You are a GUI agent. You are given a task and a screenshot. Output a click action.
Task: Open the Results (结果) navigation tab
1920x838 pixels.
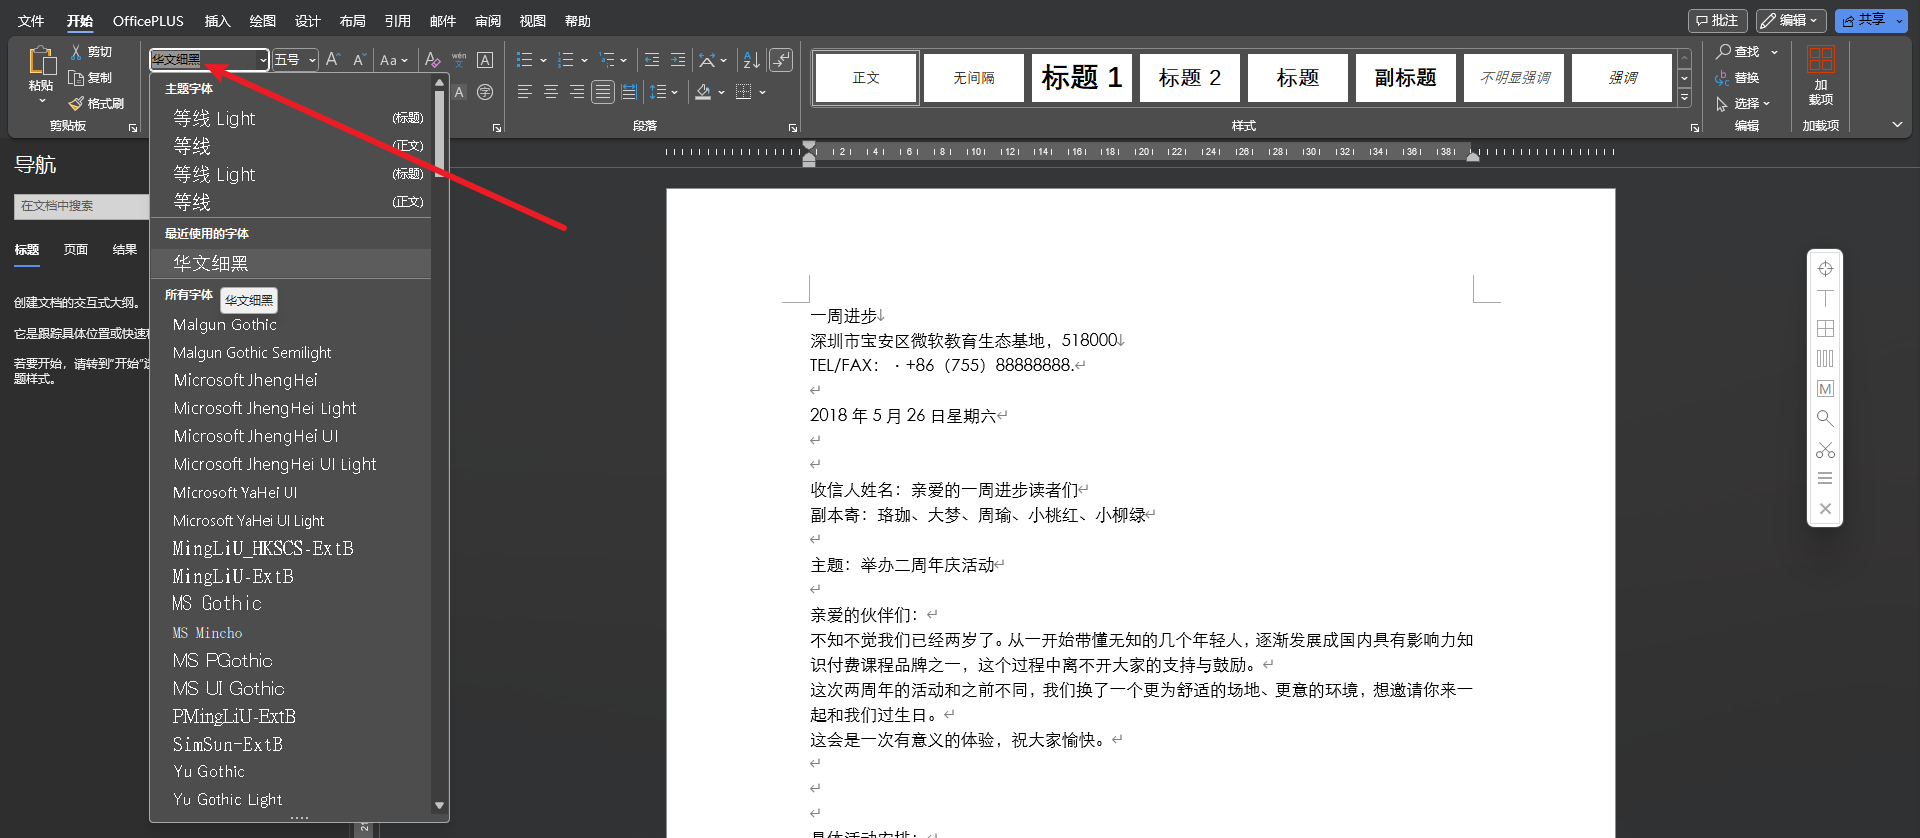(125, 250)
